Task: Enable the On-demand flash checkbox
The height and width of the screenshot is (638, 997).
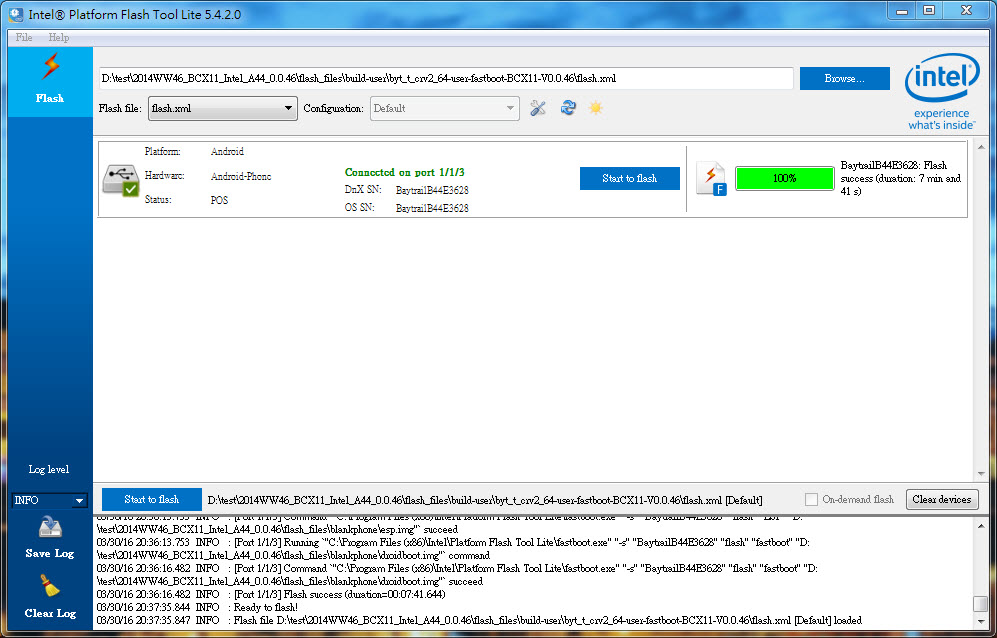Action: tap(812, 499)
